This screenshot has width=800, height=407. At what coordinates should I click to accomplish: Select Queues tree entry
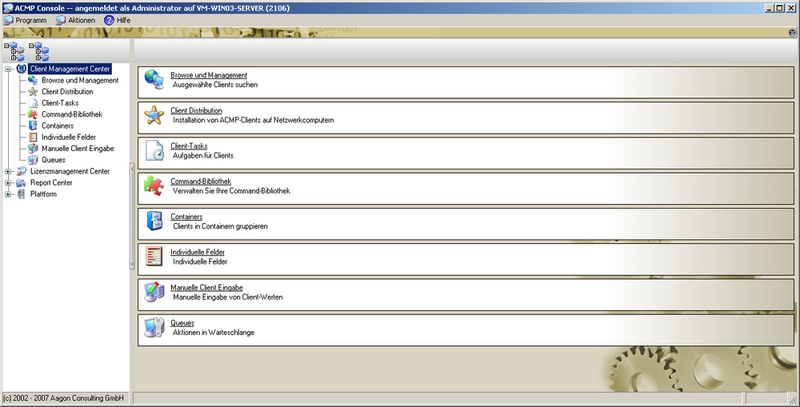point(54,160)
